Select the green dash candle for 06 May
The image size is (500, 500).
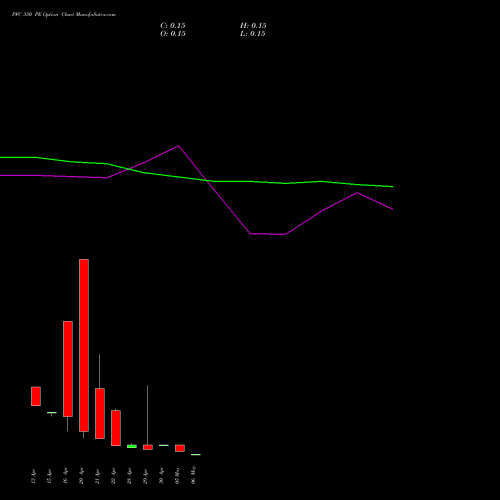196,455
